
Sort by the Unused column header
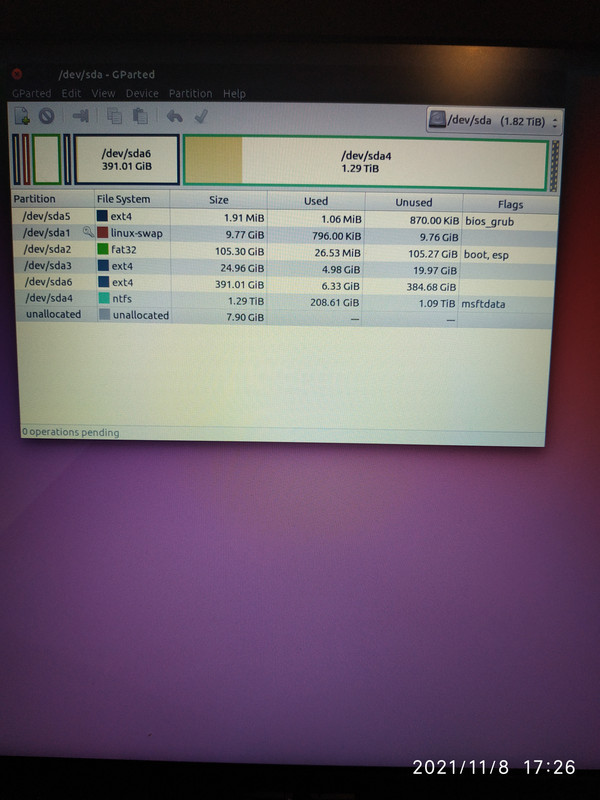(413, 203)
